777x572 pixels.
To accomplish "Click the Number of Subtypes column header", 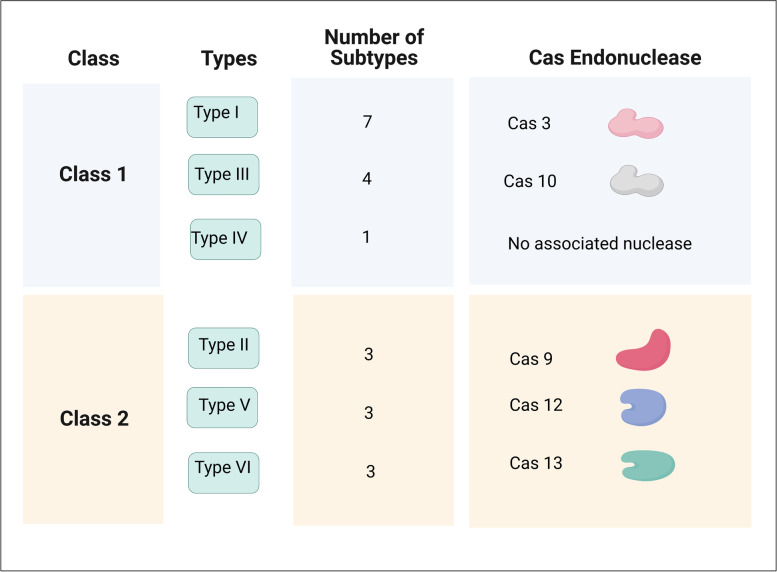I will [374, 47].
